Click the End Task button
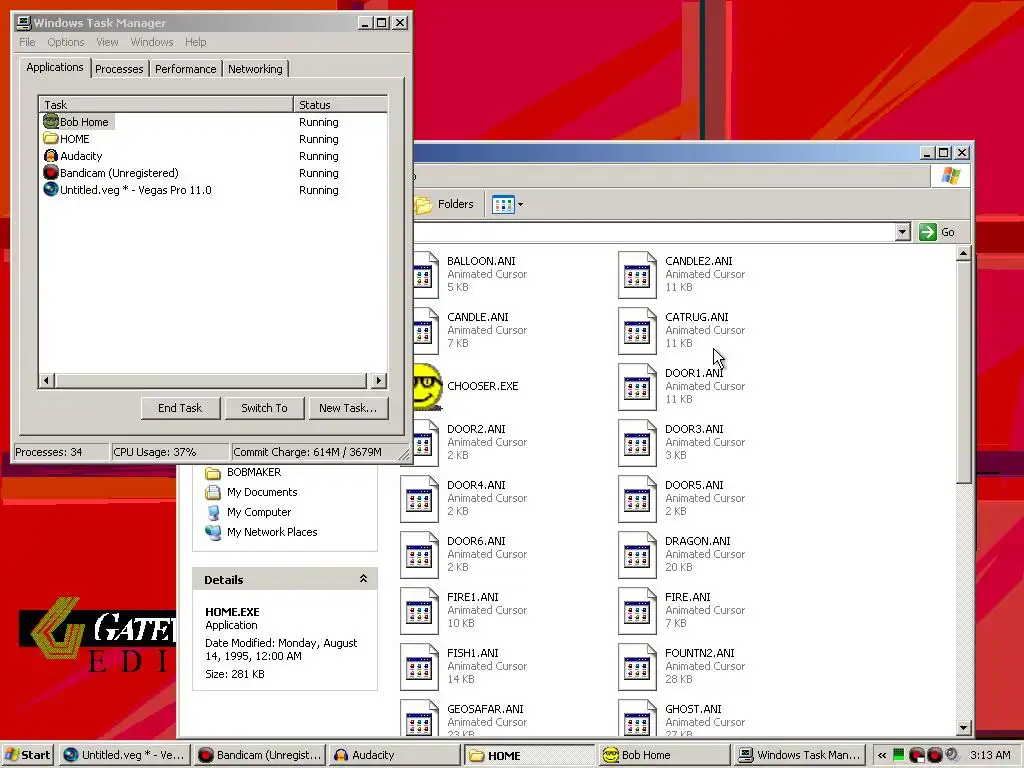This screenshot has height=768, width=1024. [180, 408]
